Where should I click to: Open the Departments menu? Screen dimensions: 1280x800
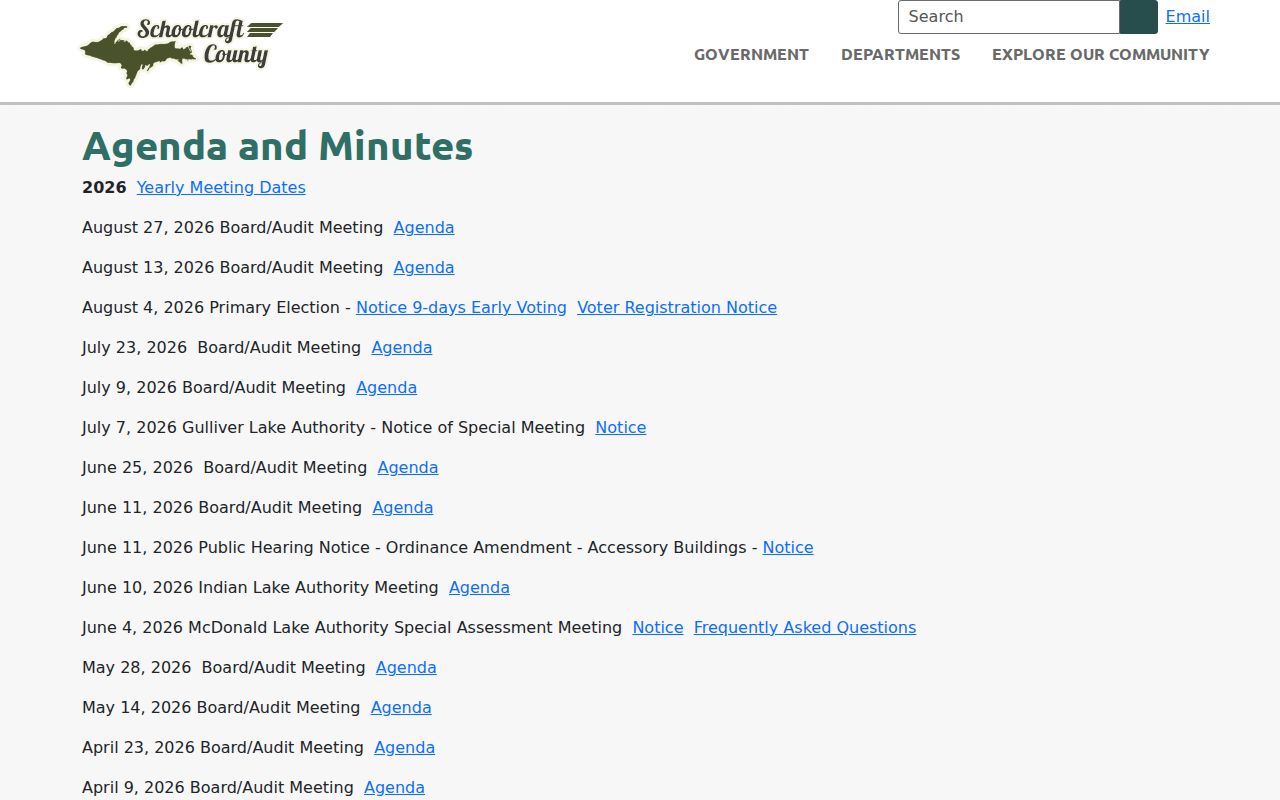point(900,55)
